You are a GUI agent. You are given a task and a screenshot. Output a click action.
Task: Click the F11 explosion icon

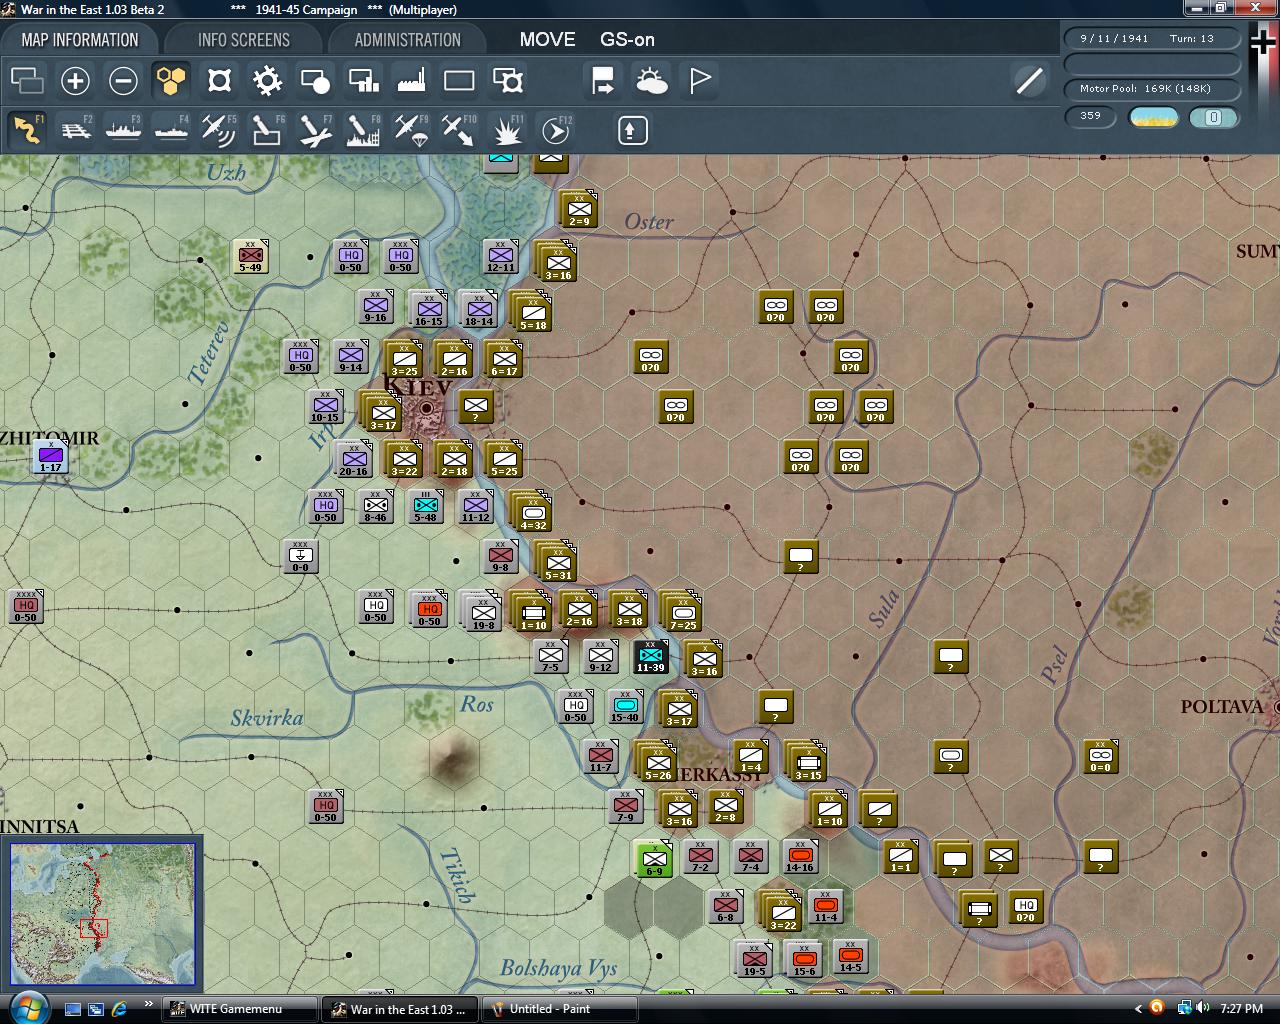point(507,130)
